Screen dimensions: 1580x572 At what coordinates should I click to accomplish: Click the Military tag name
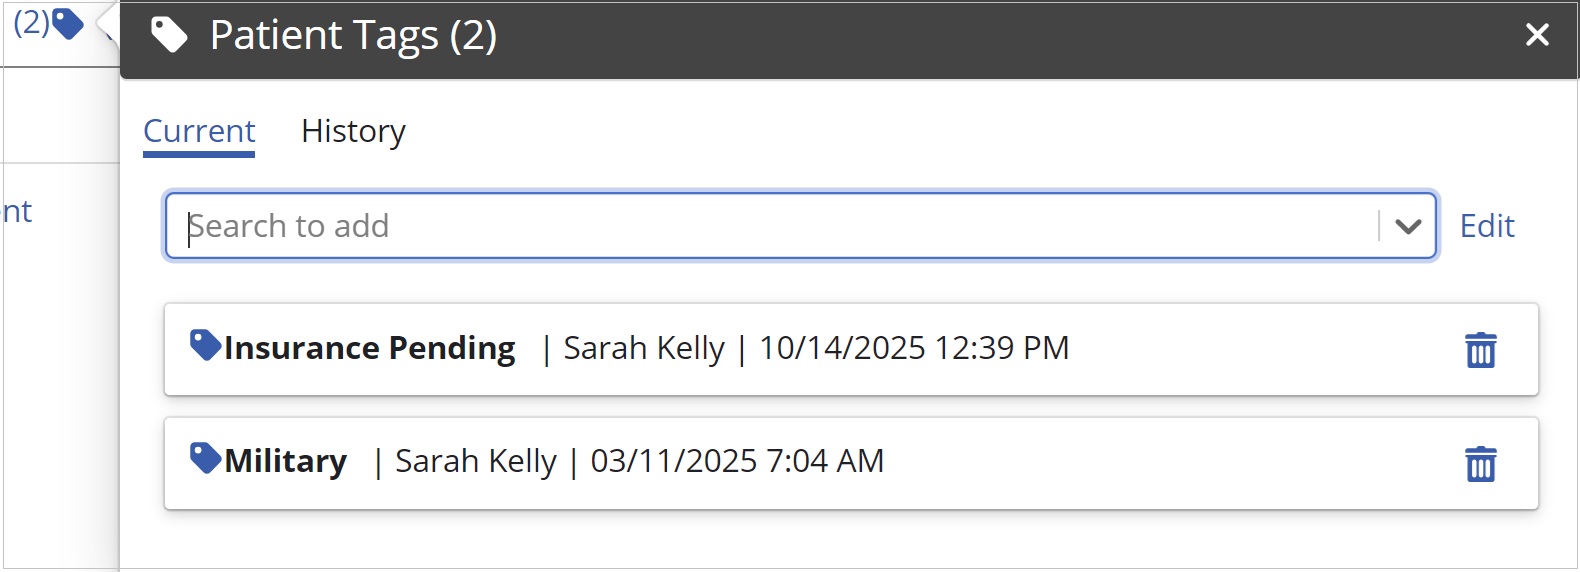coord(286,461)
